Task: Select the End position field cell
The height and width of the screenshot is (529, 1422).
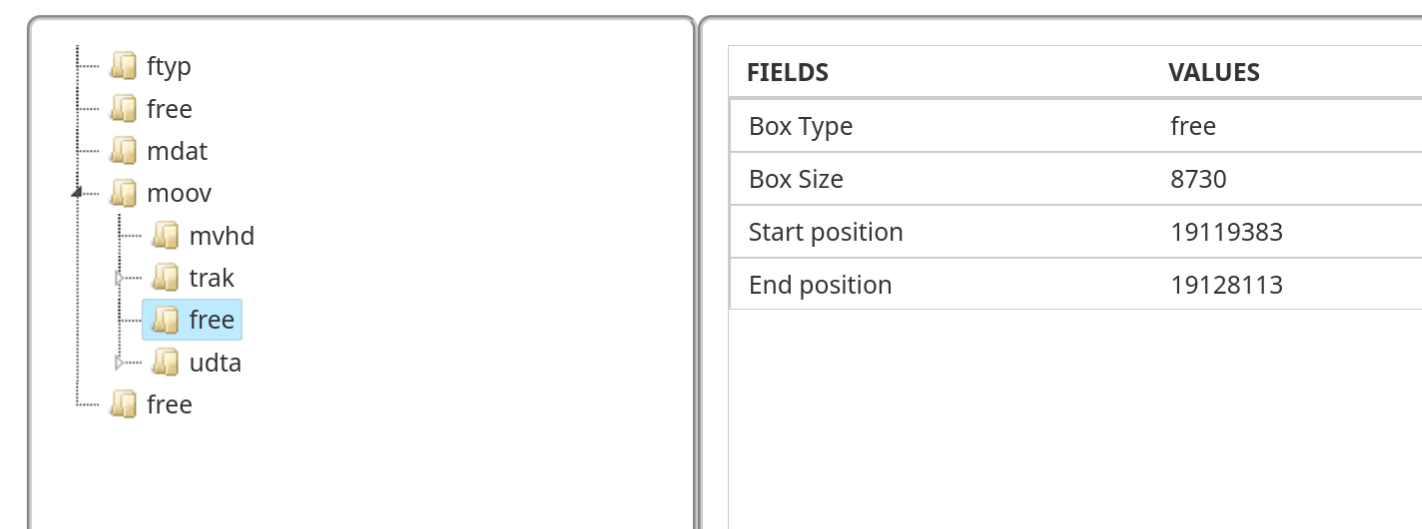Action: 820,286
